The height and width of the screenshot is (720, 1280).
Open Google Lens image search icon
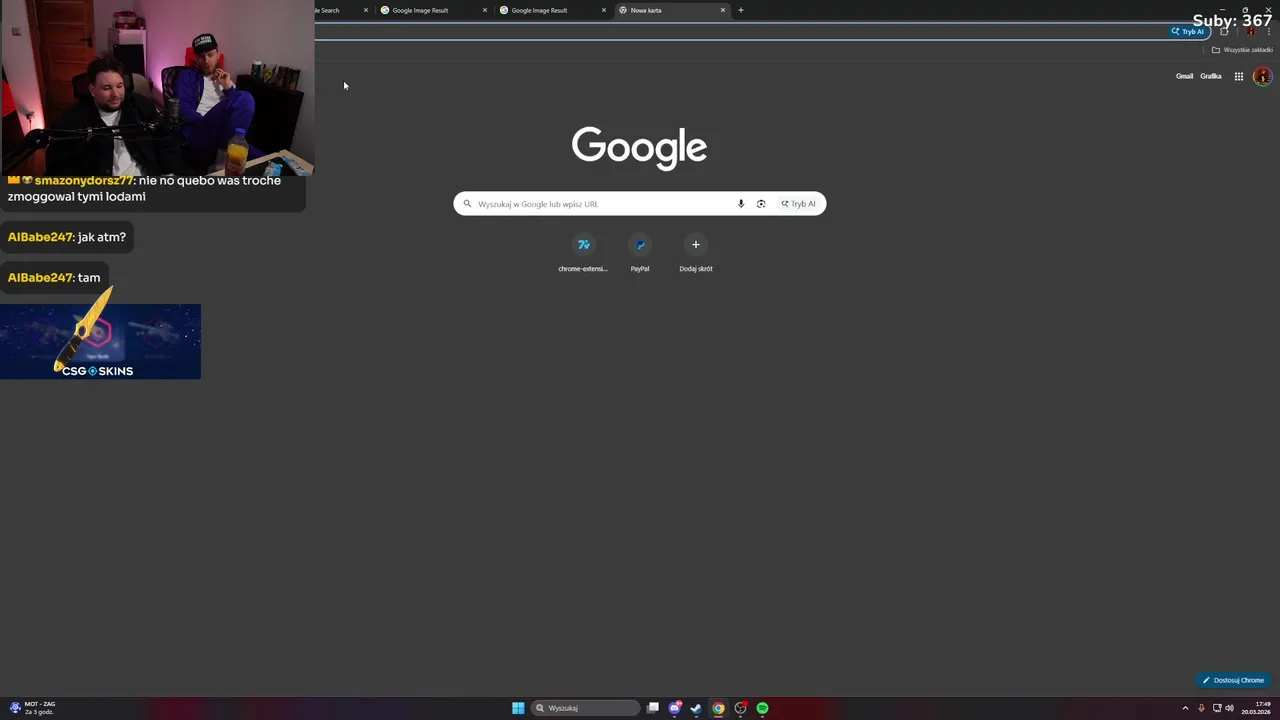(x=761, y=204)
